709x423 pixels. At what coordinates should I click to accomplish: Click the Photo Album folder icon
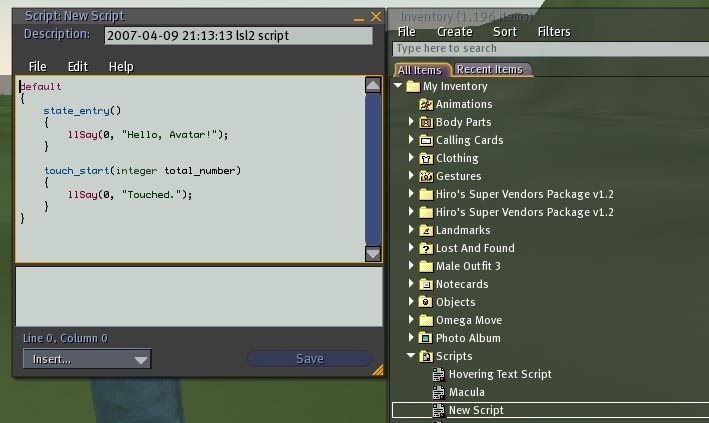click(x=426, y=338)
